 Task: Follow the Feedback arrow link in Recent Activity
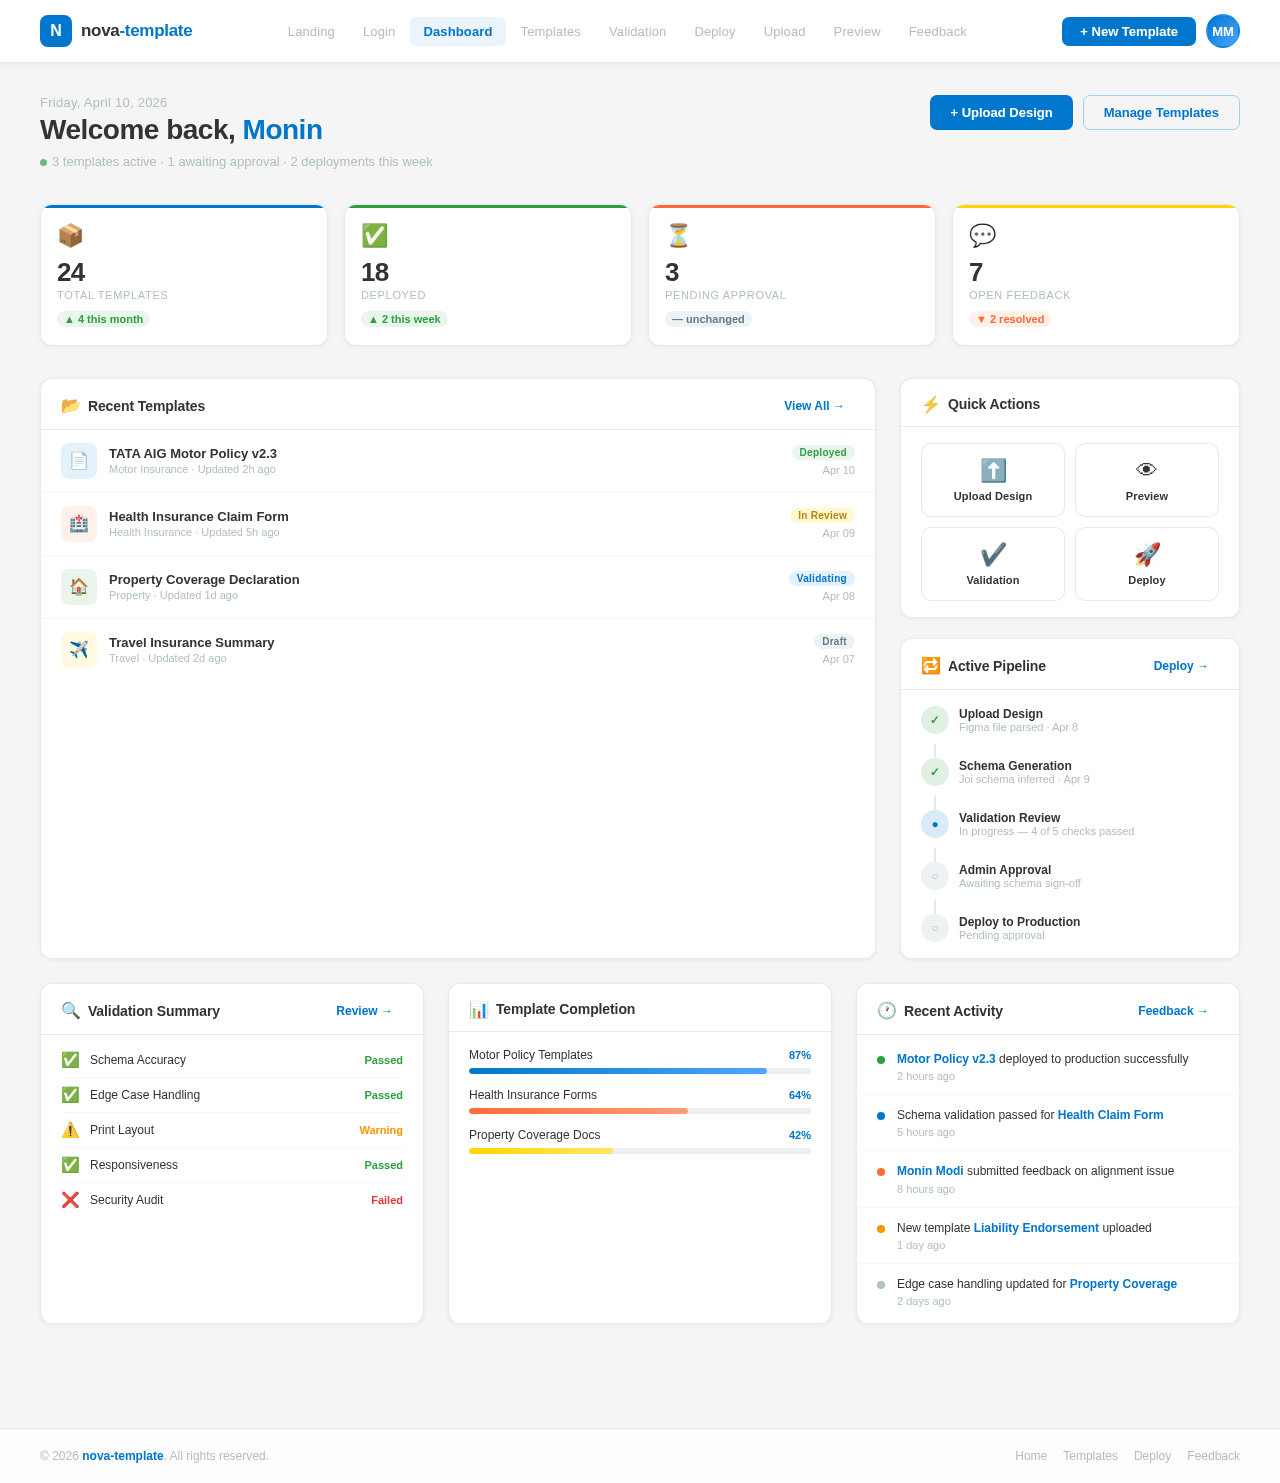click(1173, 1011)
